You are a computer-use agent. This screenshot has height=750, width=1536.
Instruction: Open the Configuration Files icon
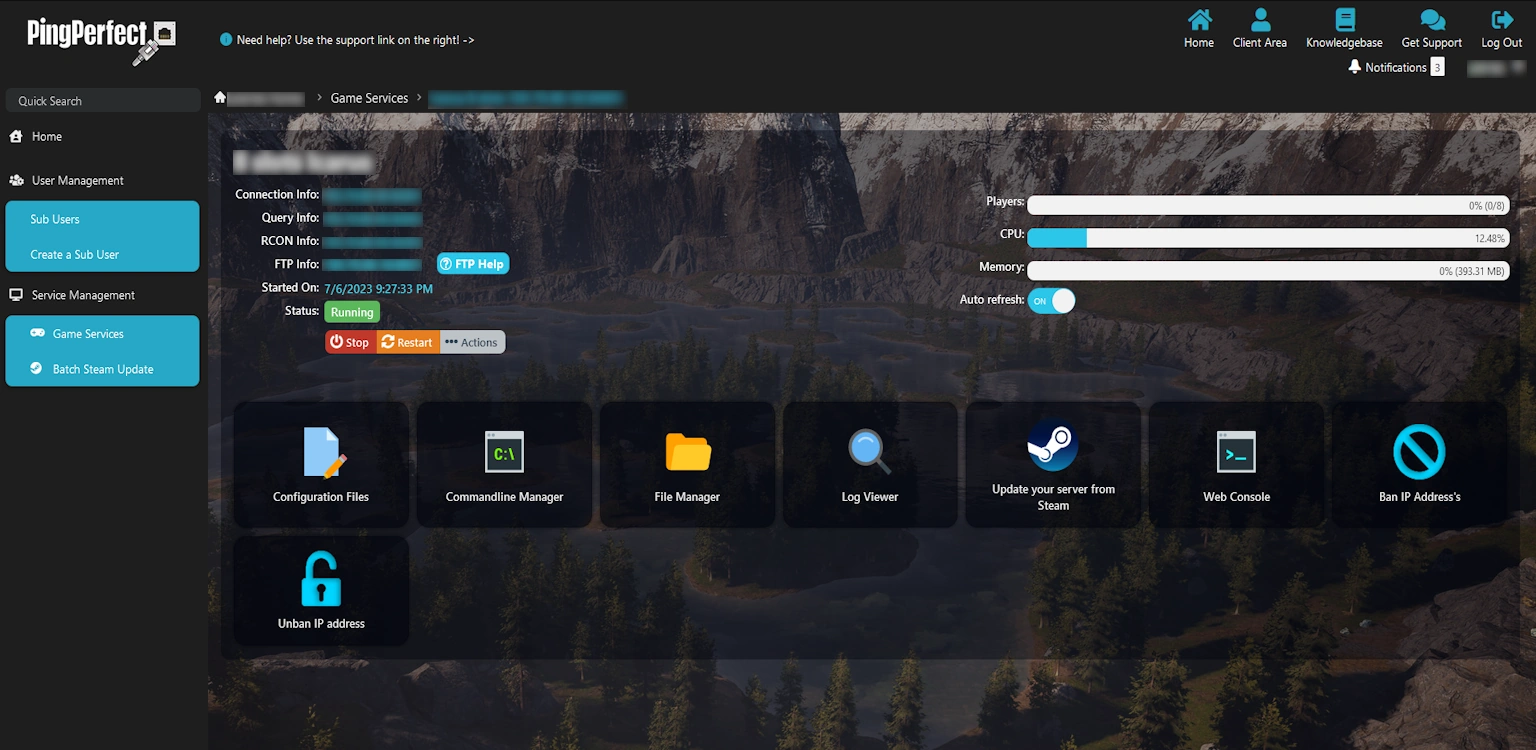(322, 452)
